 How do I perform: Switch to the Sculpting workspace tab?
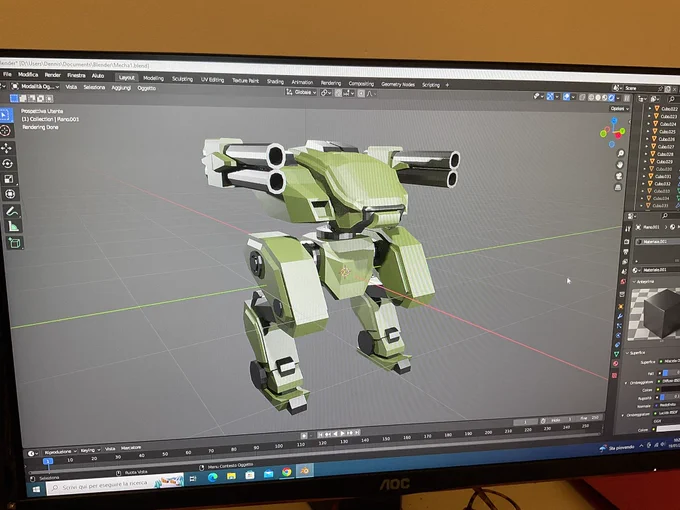(x=182, y=79)
